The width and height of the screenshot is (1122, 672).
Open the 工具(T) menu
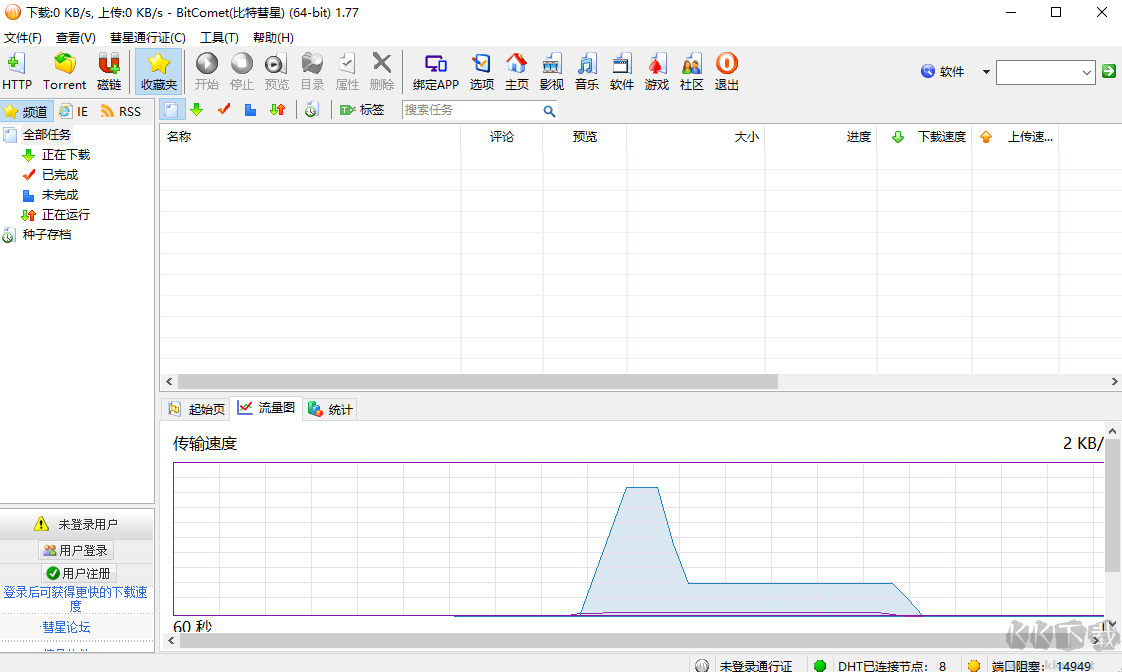click(219, 38)
